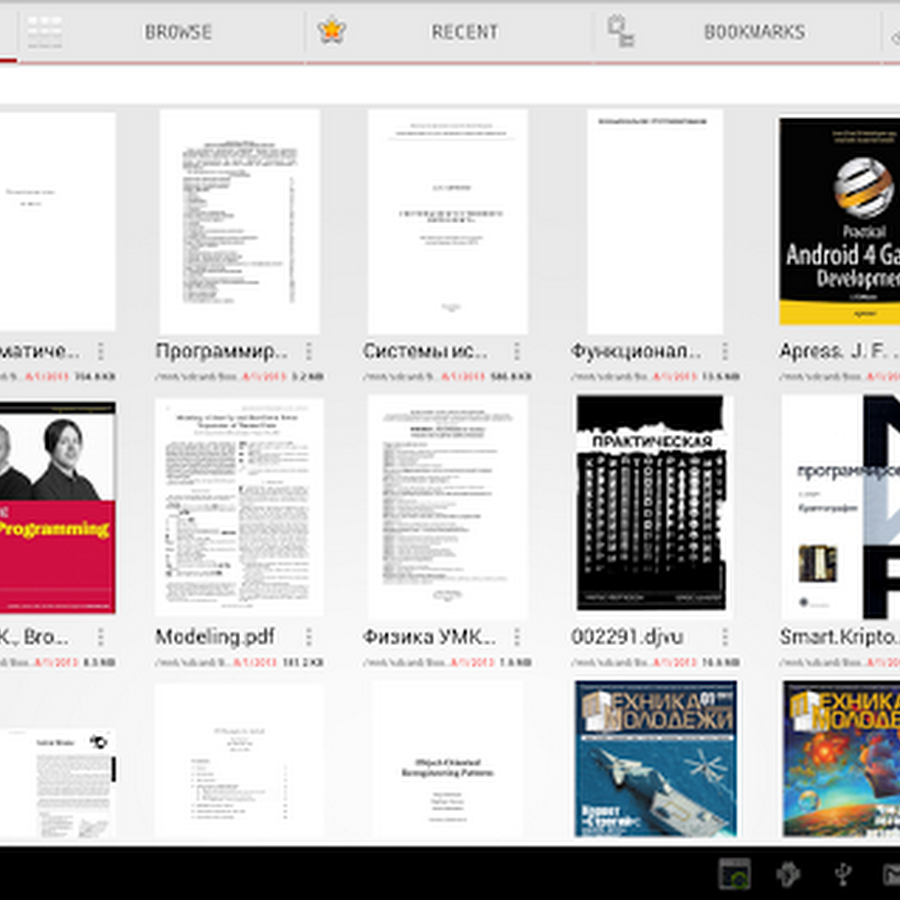Screen dimensions: 900x900
Task: Open the blue Техника Молодежи cover with ship
Action: (655, 759)
